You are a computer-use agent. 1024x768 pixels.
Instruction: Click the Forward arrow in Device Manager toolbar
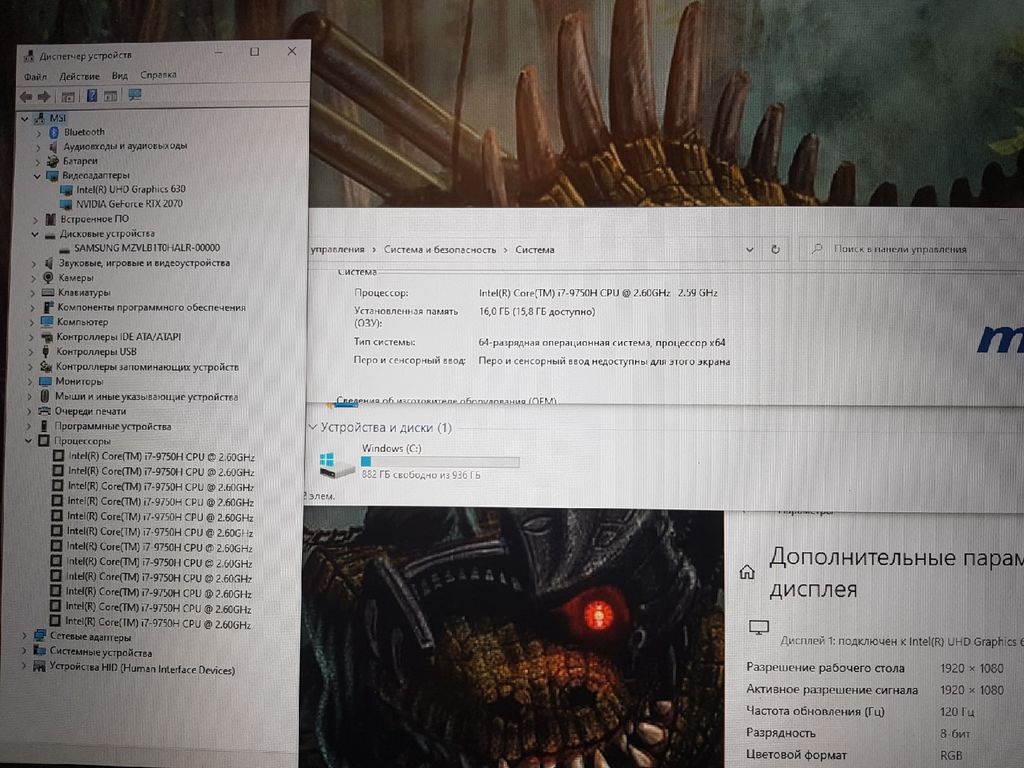[44, 96]
